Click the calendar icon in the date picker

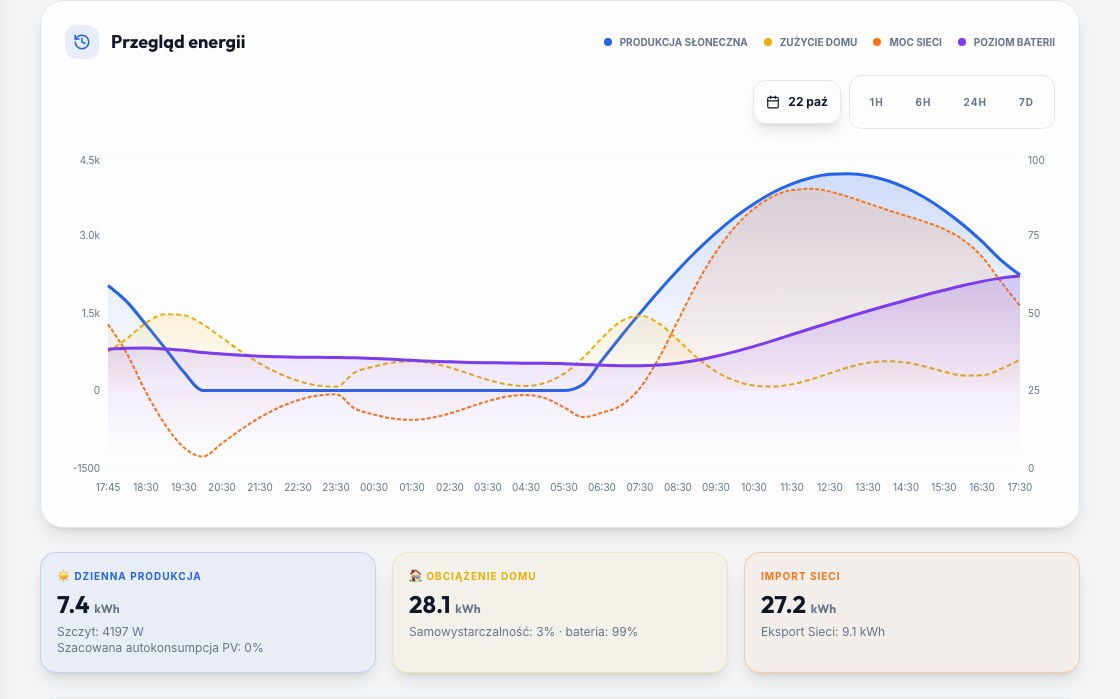773,102
